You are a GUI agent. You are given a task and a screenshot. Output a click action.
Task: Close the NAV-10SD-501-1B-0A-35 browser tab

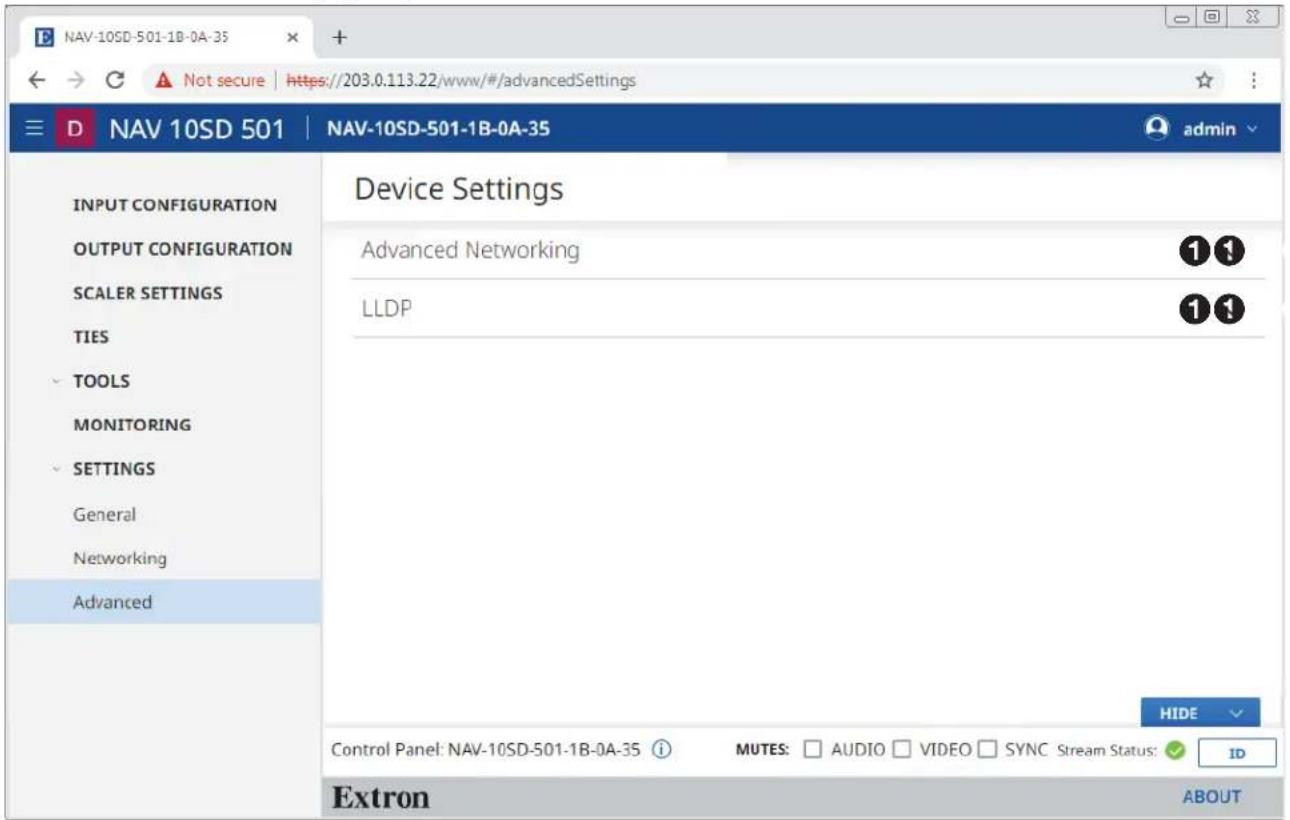click(292, 37)
